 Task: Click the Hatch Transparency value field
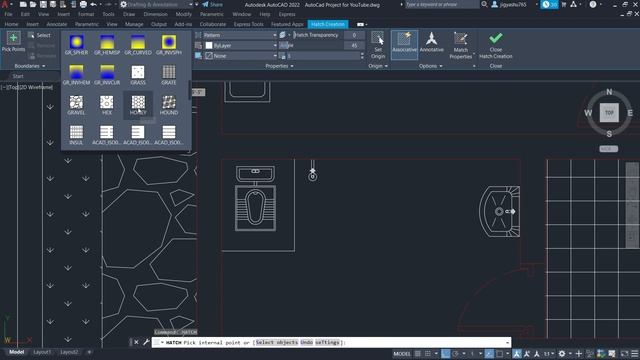click(x=354, y=36)
